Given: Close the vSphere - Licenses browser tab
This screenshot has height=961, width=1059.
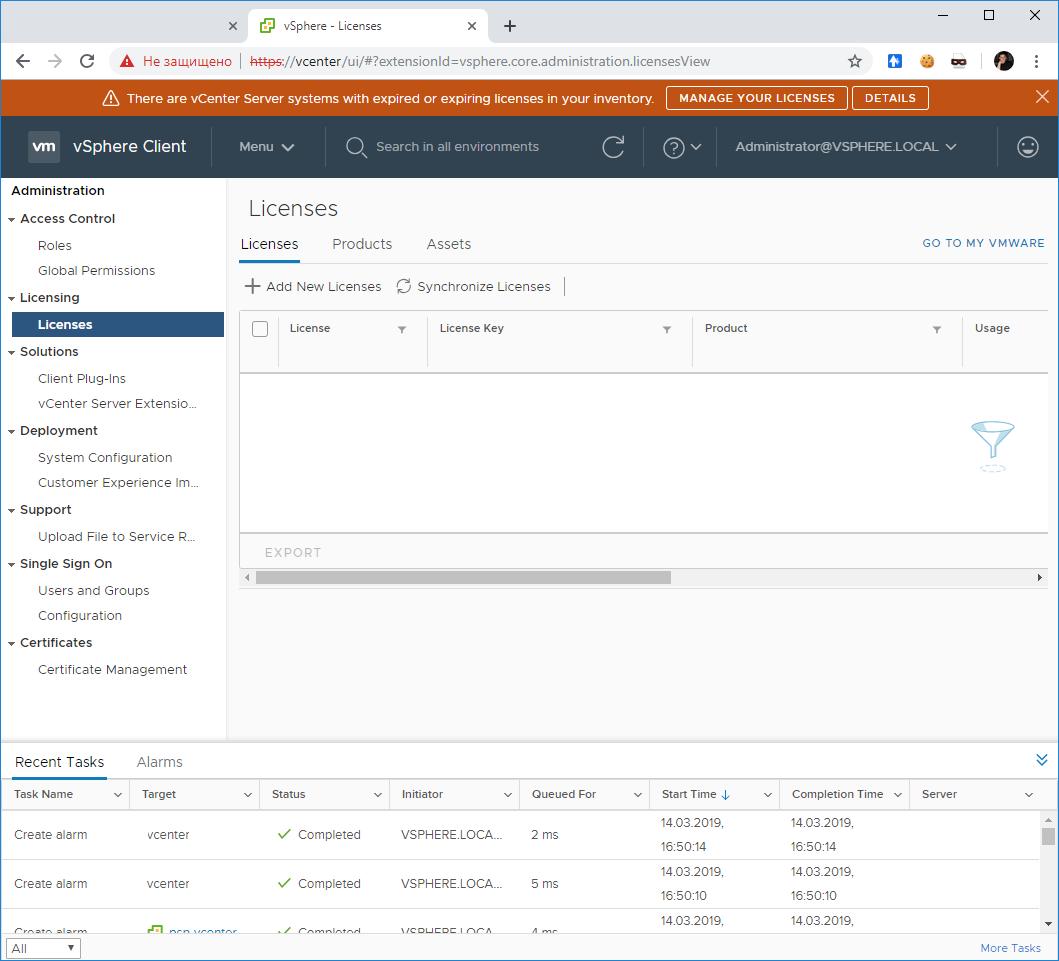Looking at the screenshot, I should (472, 26).
